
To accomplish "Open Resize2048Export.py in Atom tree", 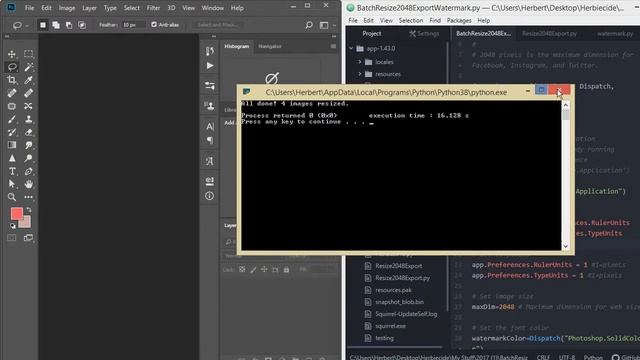I will (x=402, y=278).
